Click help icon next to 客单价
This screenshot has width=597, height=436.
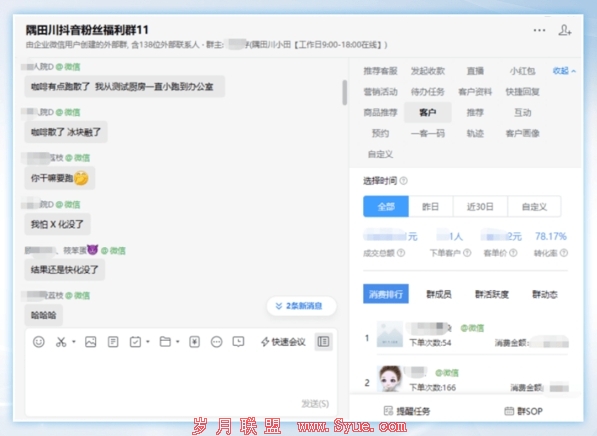(513, 253)
